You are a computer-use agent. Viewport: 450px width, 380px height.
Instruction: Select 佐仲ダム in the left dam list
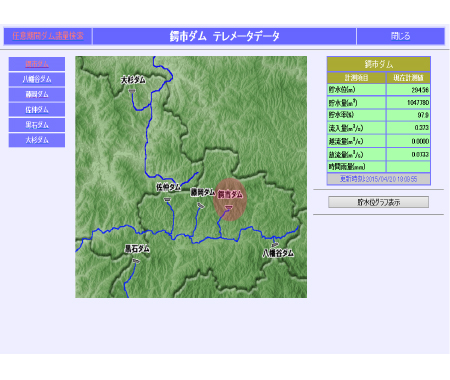tap(37, 110)
